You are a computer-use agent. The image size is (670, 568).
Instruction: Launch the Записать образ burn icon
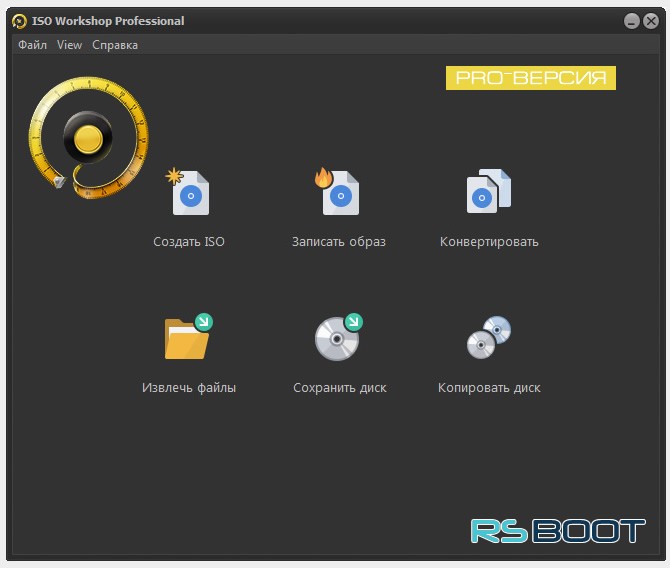click(x=338, y=191)
